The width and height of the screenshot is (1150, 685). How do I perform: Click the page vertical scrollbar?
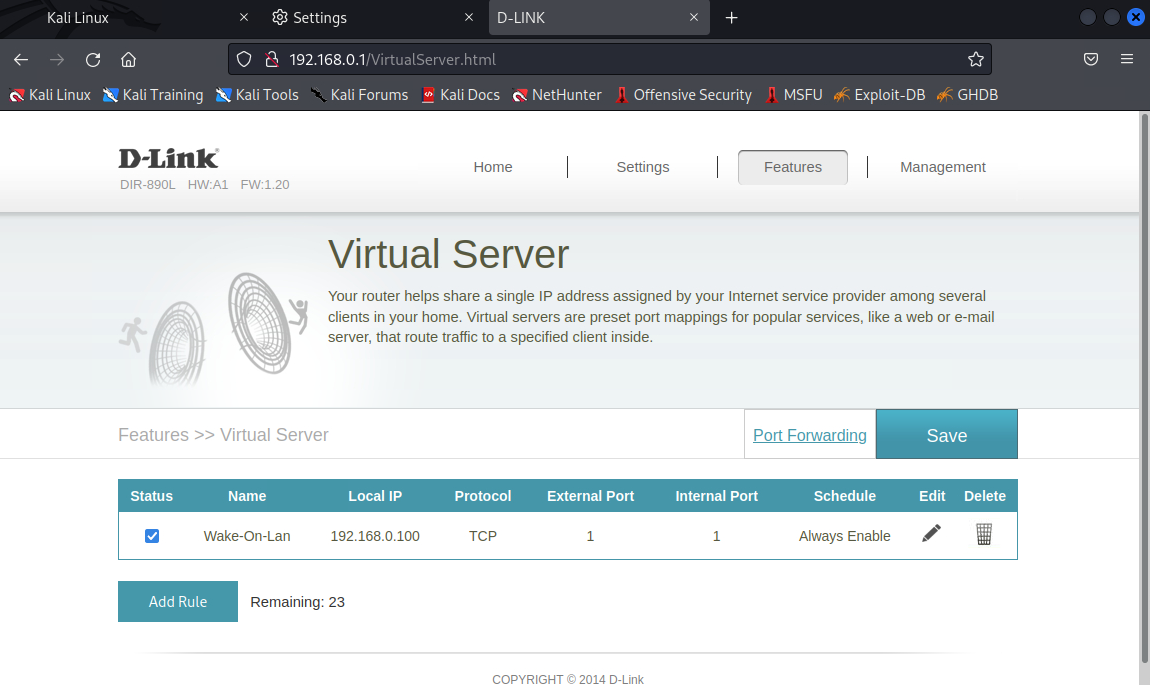coord(1144,389)
